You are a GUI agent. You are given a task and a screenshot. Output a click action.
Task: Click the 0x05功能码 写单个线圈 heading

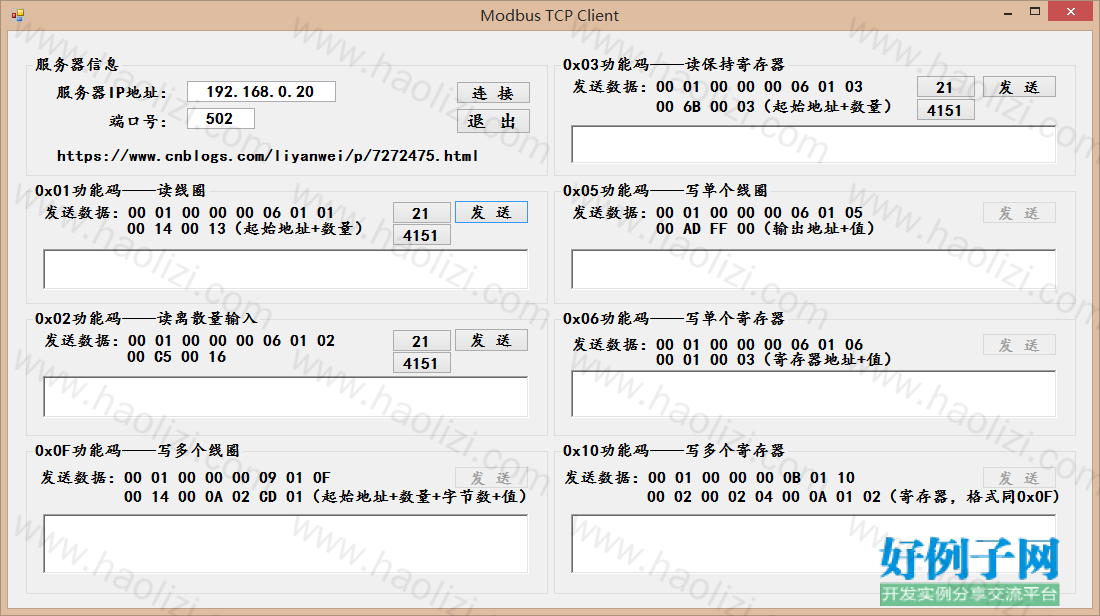(665, 190)
